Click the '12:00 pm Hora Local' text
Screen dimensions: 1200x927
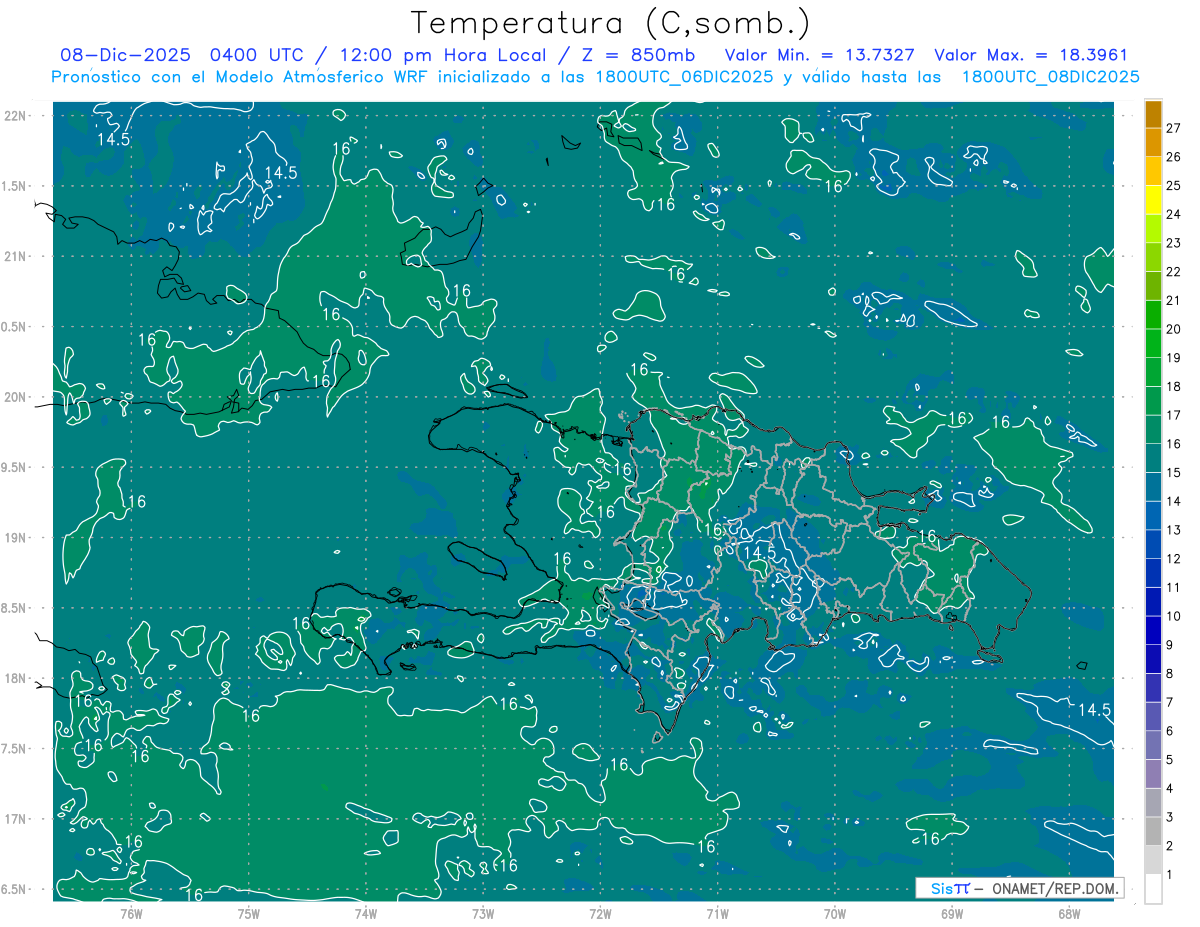coord(446,55)
